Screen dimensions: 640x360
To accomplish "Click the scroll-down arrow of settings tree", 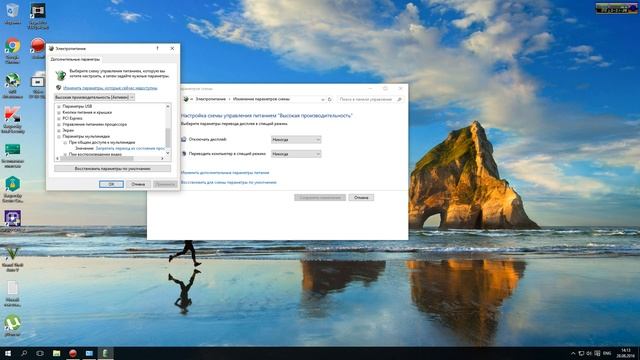I will pyautogui.click(x=168, y=153).
